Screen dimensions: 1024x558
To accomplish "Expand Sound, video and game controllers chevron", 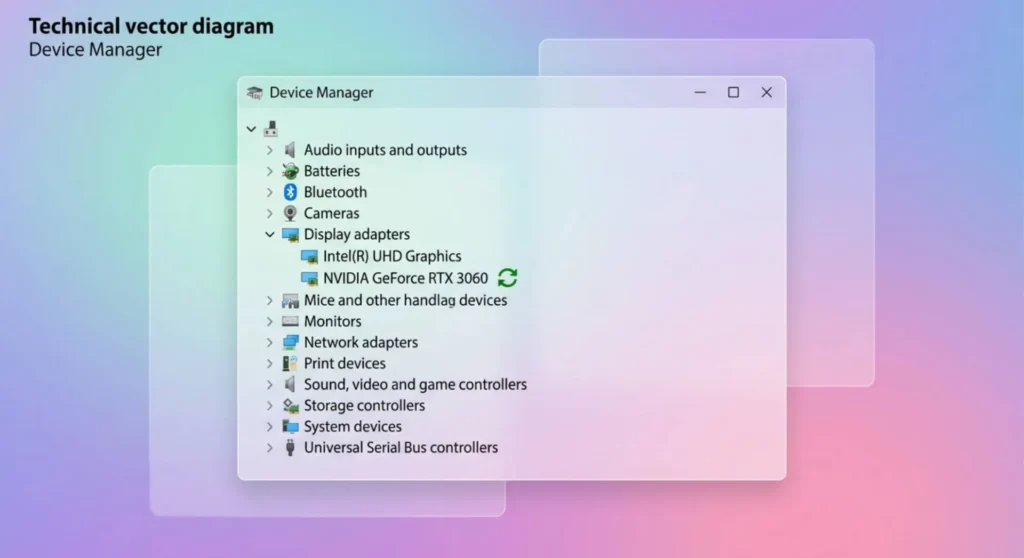I will 270,385.
